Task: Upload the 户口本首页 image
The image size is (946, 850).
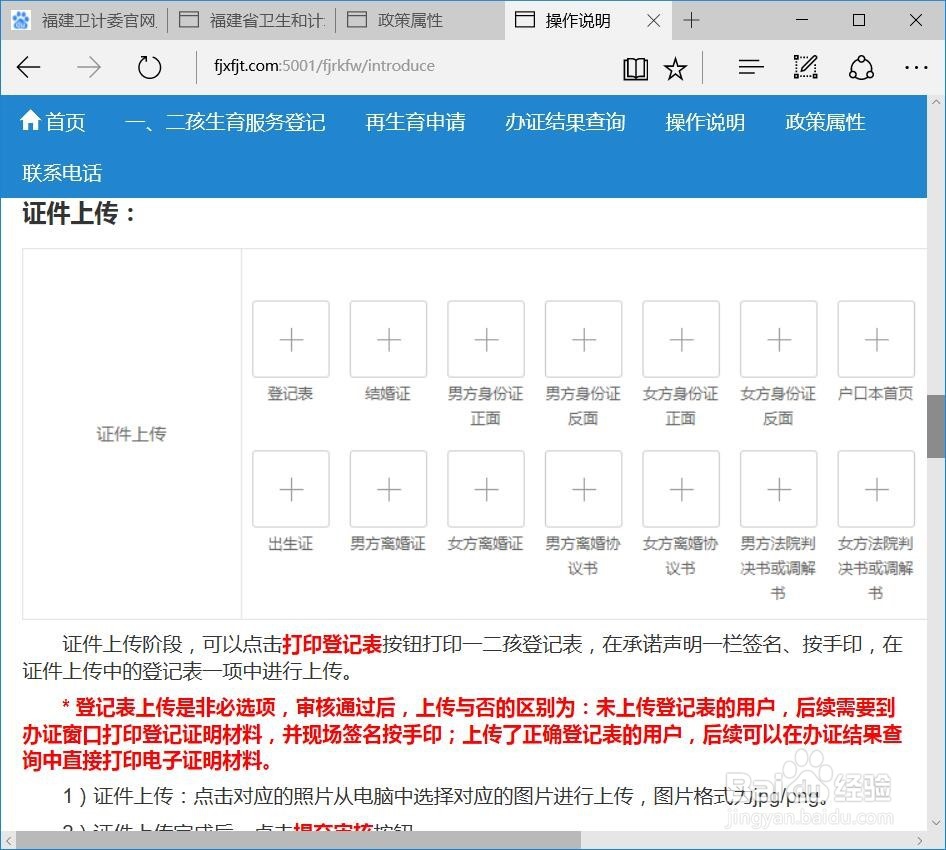Action: click(x=875, y=338)
